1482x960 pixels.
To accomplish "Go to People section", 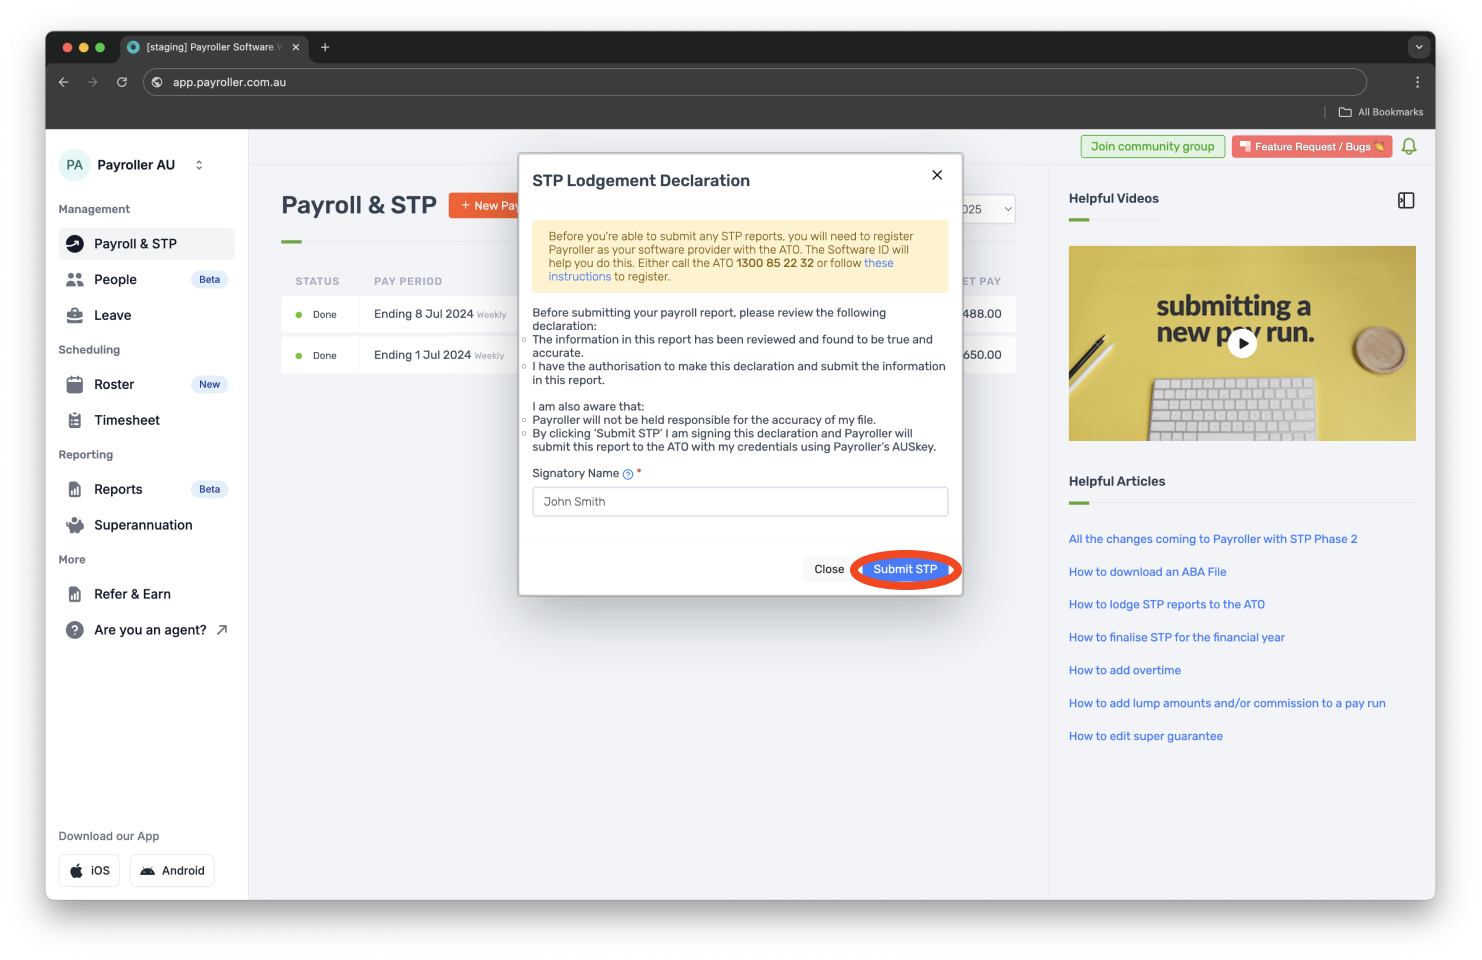I will pos(146,280).
